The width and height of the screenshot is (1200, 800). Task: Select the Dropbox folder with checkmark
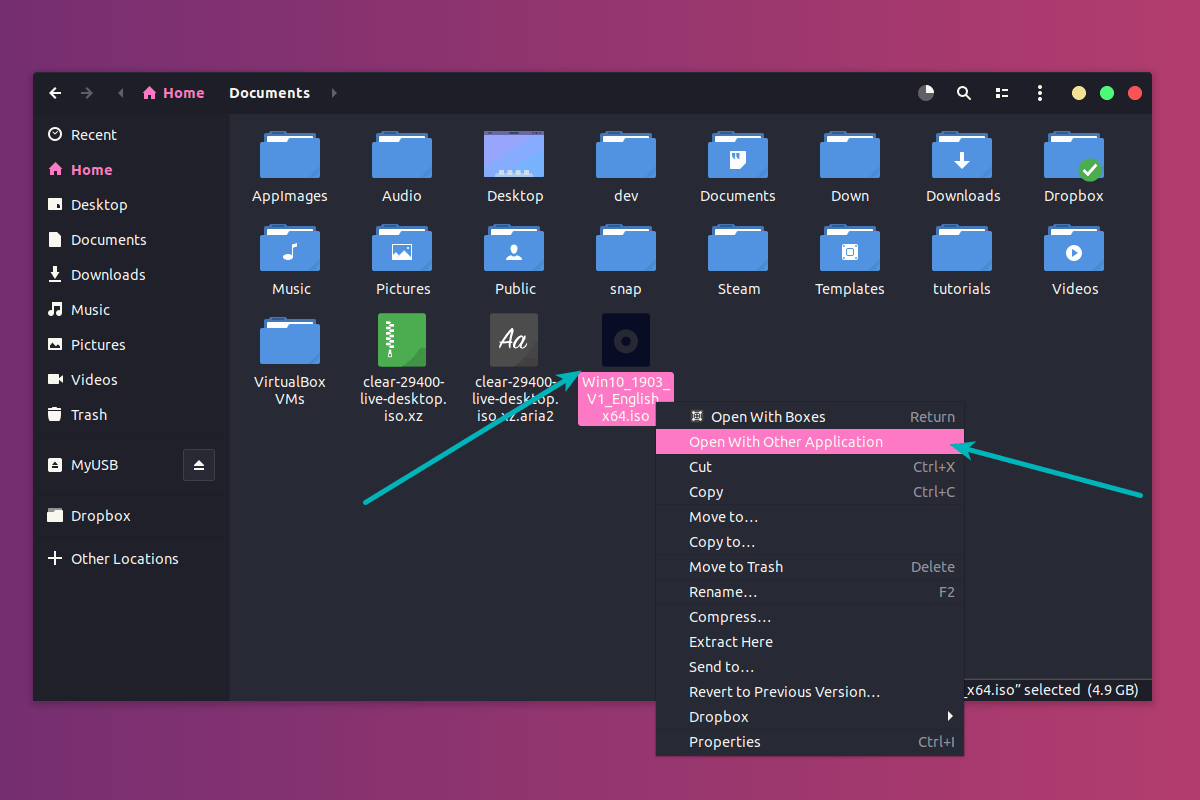(x=1074, y=155)
